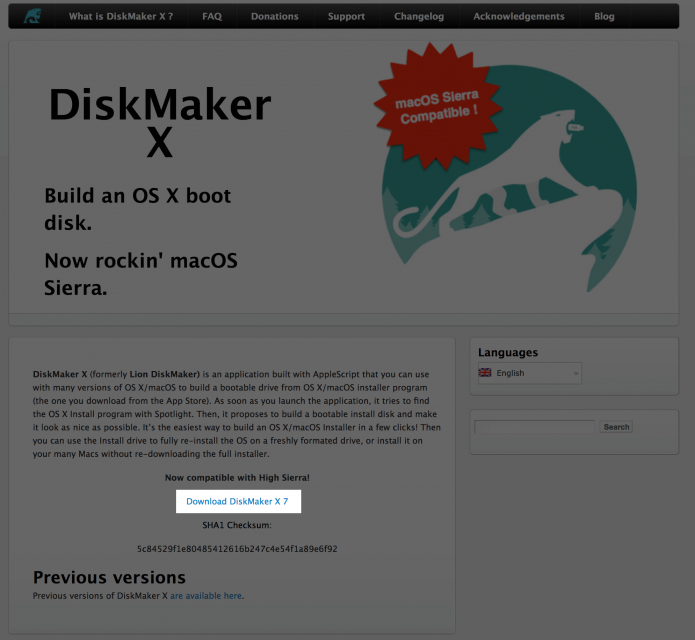Expand the English language dropdown

click(x=530, y=373)
